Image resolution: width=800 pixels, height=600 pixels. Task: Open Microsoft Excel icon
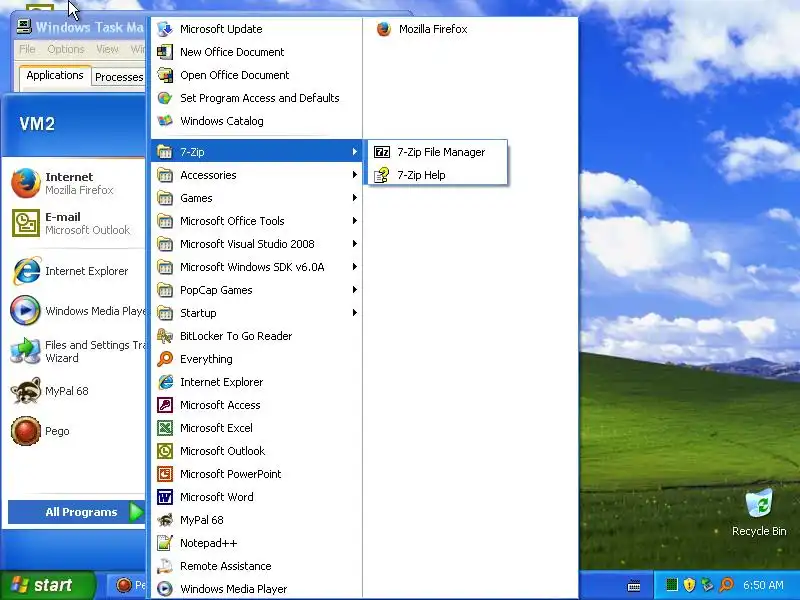[x=165, y=428]
